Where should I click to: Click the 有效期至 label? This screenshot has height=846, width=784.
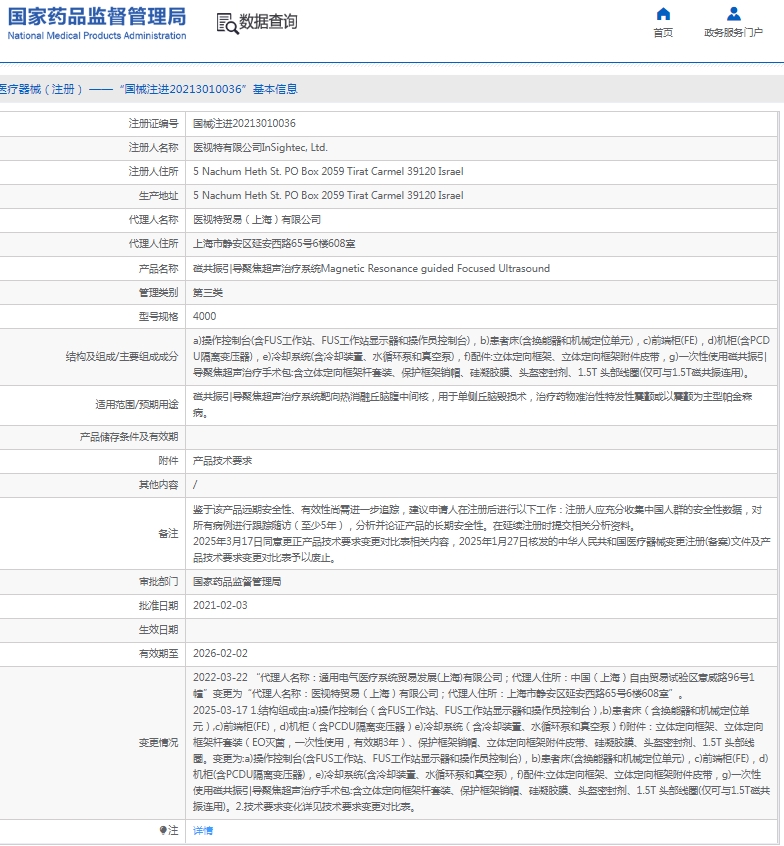click(158, 653)
